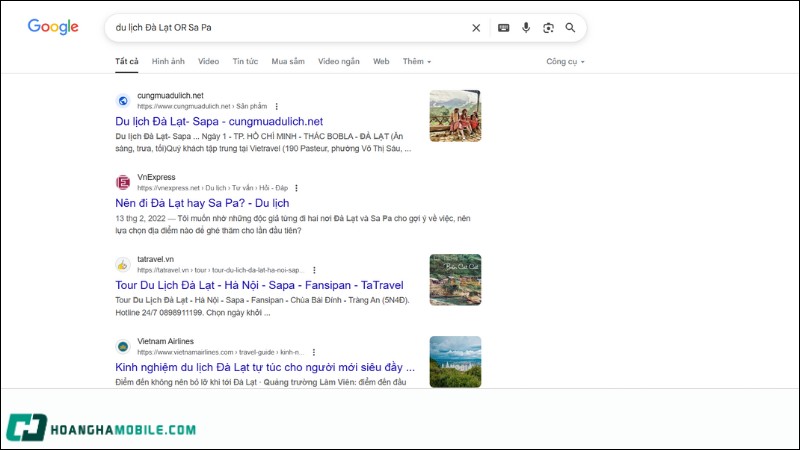This screenshot has width=800, height=450.
Task: Click the Google logo
Action: [53, 27]
